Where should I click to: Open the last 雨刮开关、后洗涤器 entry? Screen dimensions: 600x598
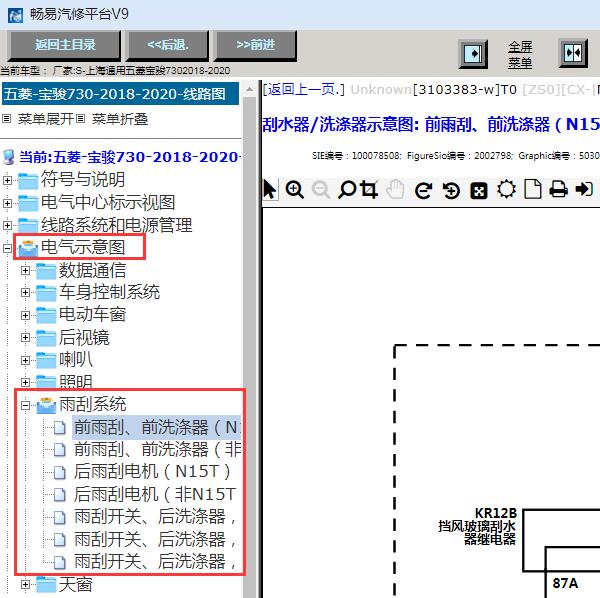[155, 561]
